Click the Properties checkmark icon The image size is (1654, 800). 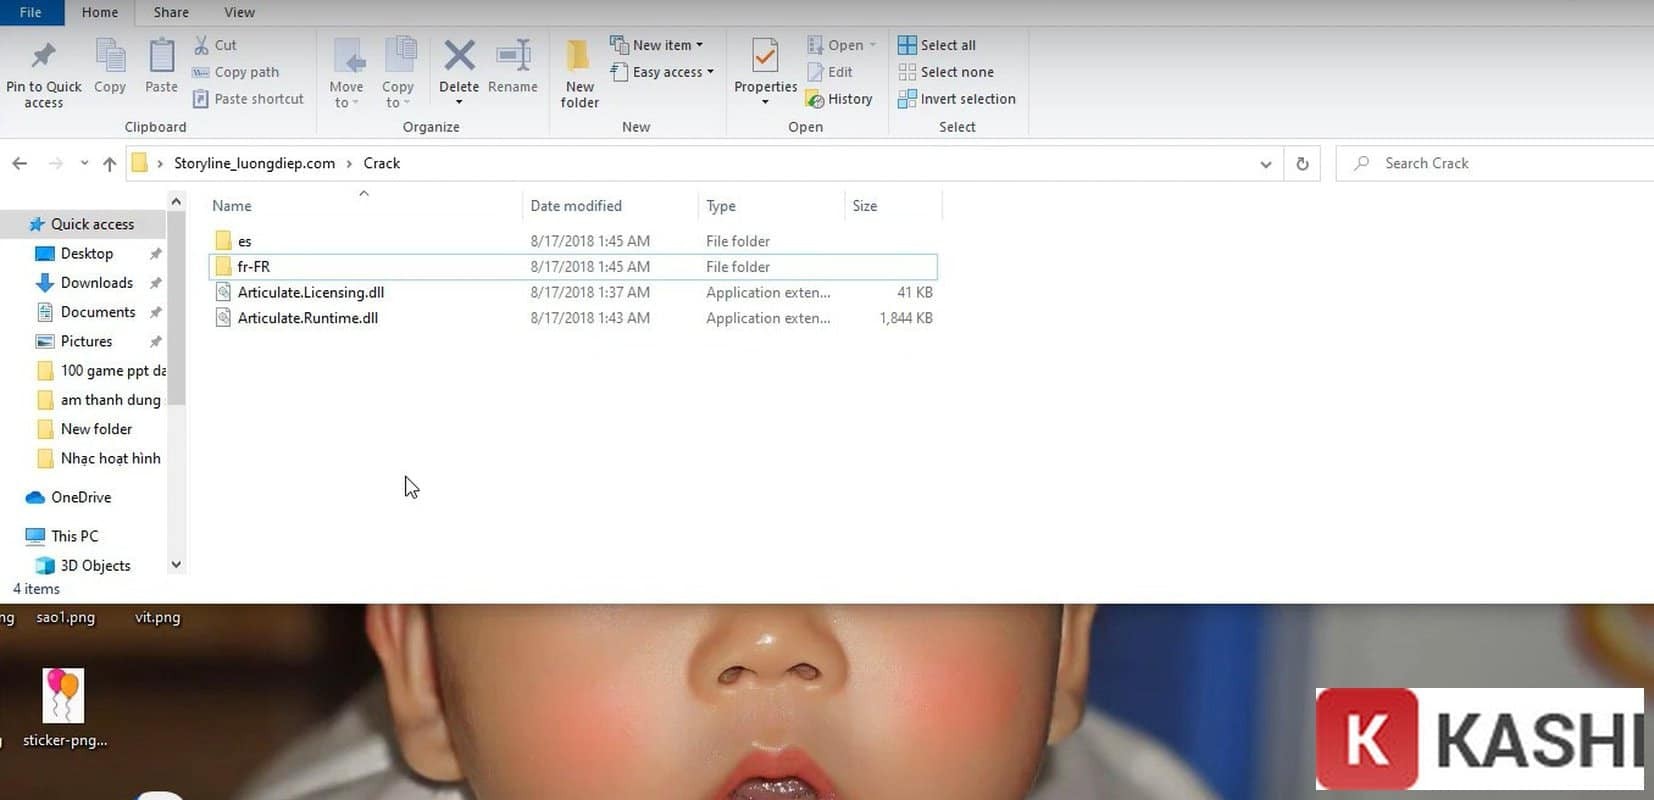pyautogui.click(x=765, y=56)
